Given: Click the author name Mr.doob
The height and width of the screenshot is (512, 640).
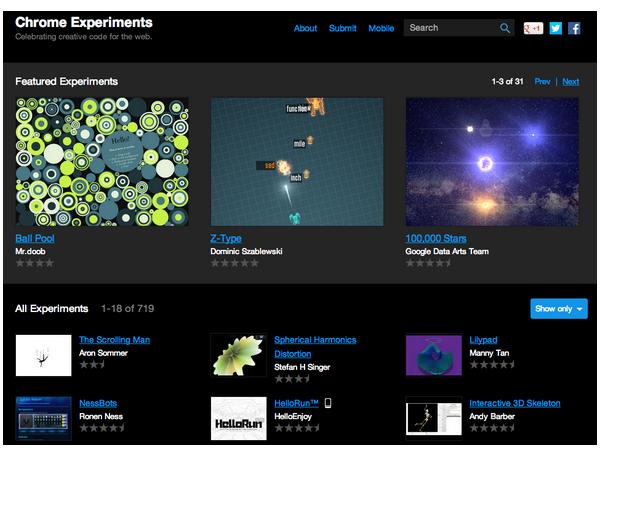Looking at the screenshot, I should pos(30,252).
